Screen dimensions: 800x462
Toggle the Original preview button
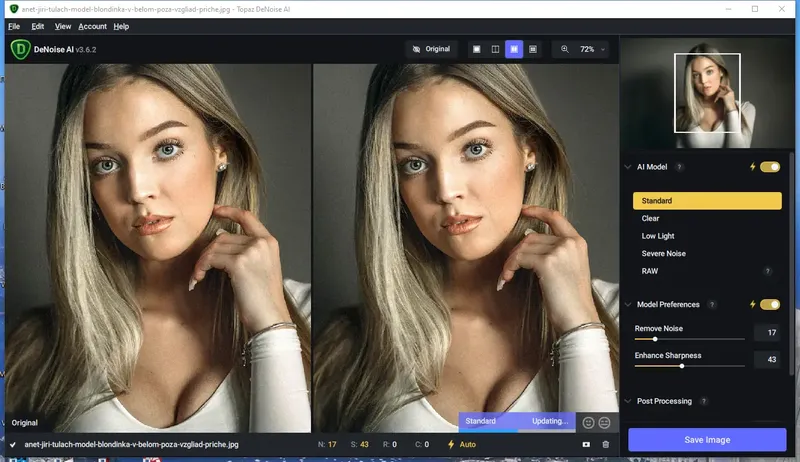click(x=431, y=49)
